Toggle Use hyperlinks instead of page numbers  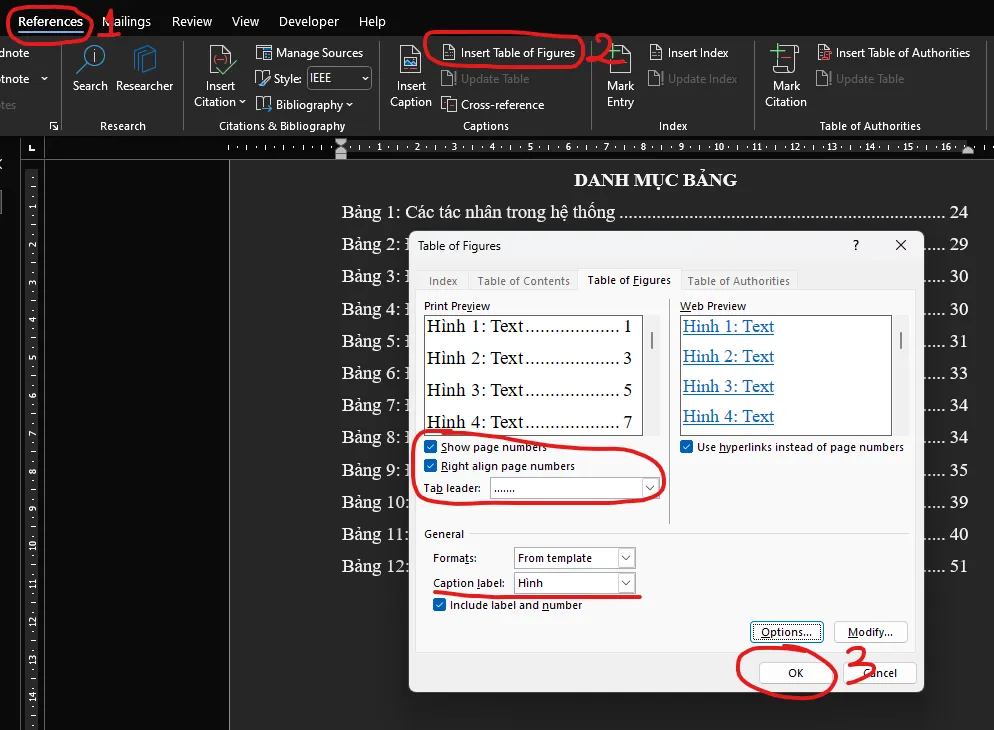[x=686, y=447]
